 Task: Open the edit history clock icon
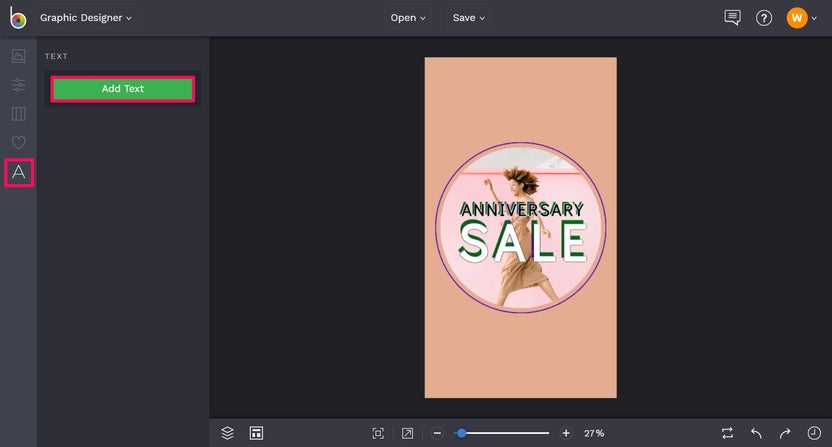coord(814,433)
